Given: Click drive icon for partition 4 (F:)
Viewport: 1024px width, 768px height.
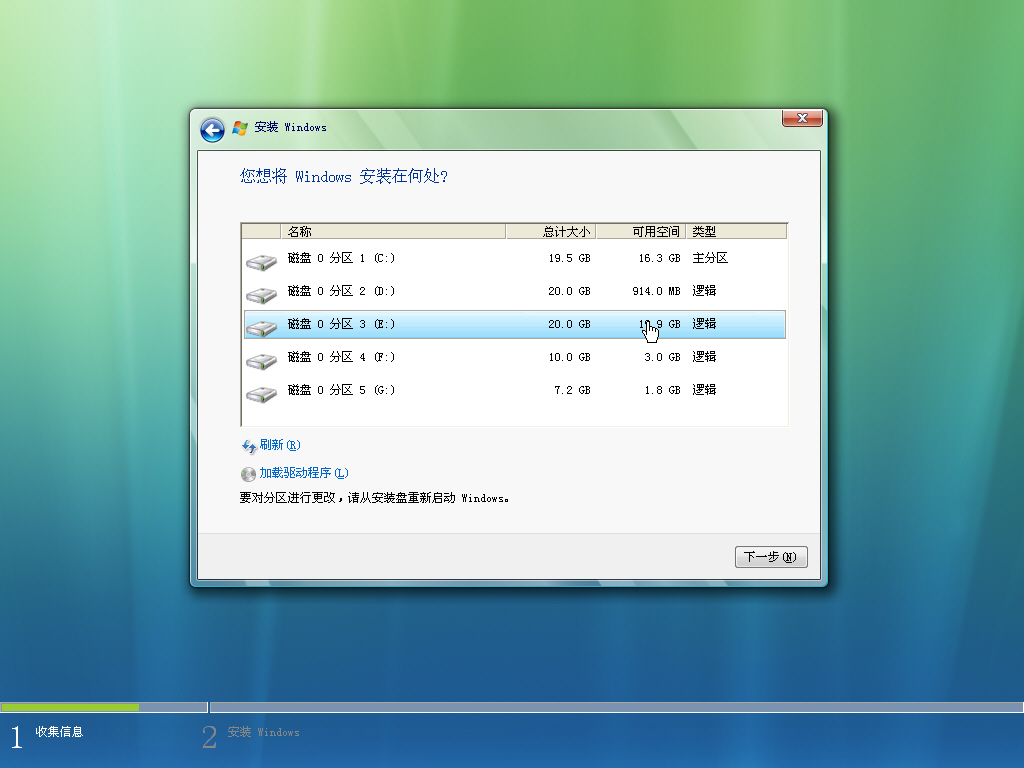Looking at the screenshot, I should [x=261, y=360].
